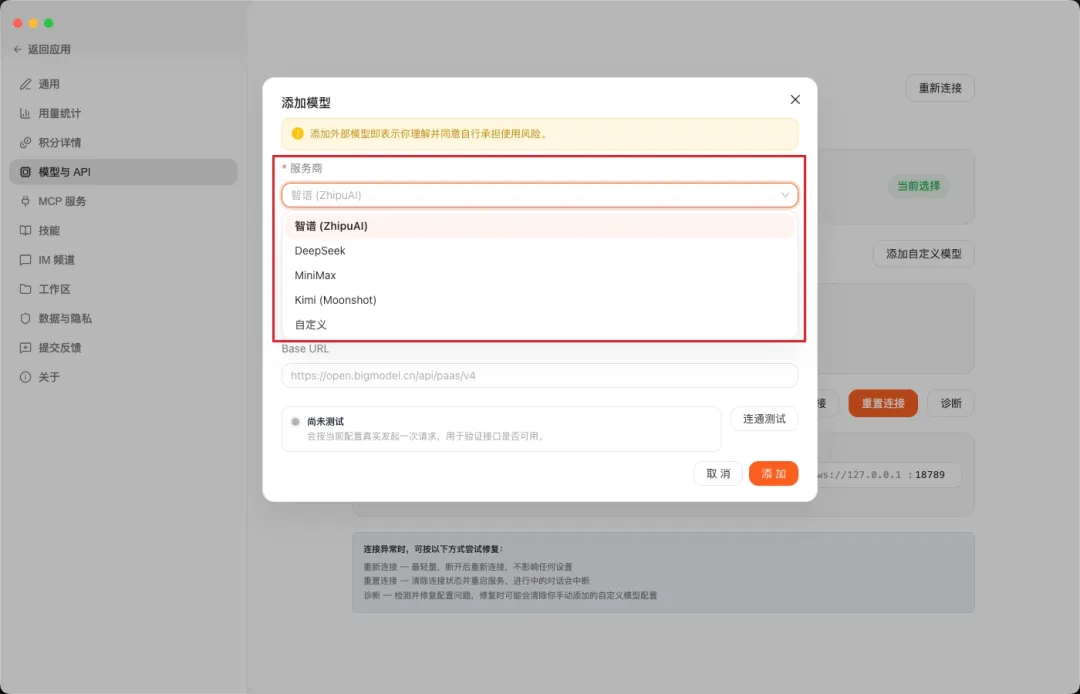Screen dimensions: 1080x694
Task: Click the back arrow beside 返回应用
Action: click(x=18, y=50)
